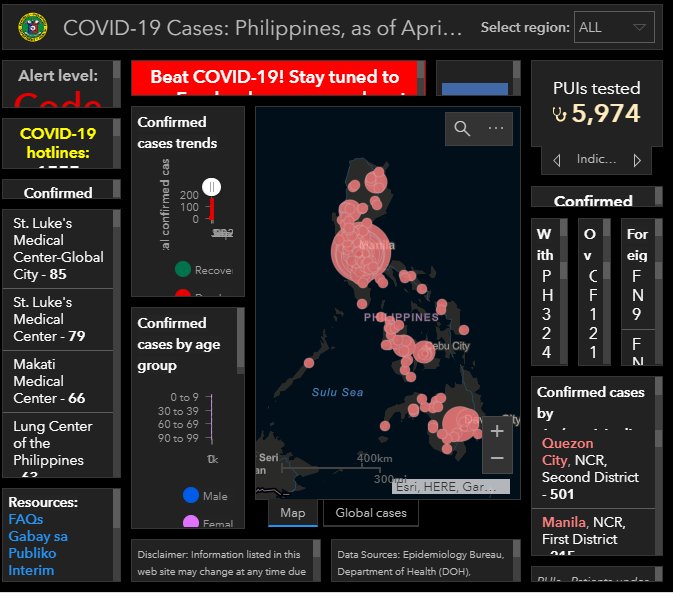Zoom in on the map
This screenshot has width=673, height=599.
pyautogui.click(x=497, y=431)
